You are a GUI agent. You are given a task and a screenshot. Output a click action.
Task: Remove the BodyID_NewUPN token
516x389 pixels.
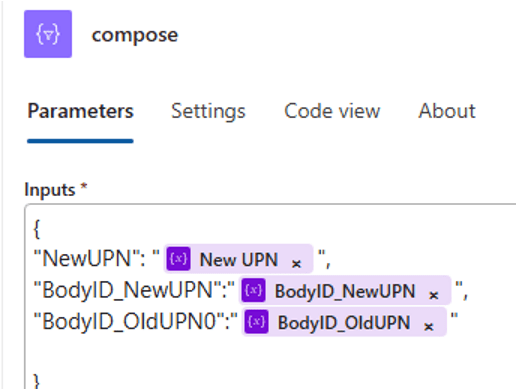click(433, 295)
